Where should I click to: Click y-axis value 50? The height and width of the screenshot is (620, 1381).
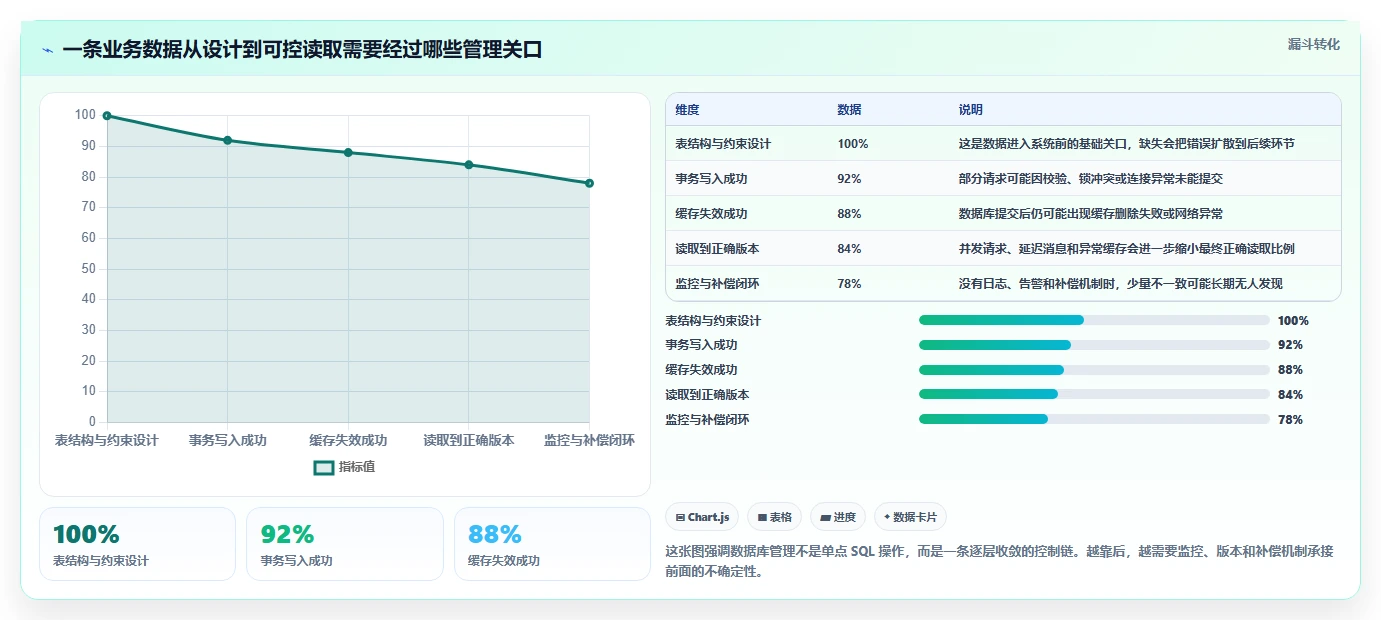coord(89,268)
